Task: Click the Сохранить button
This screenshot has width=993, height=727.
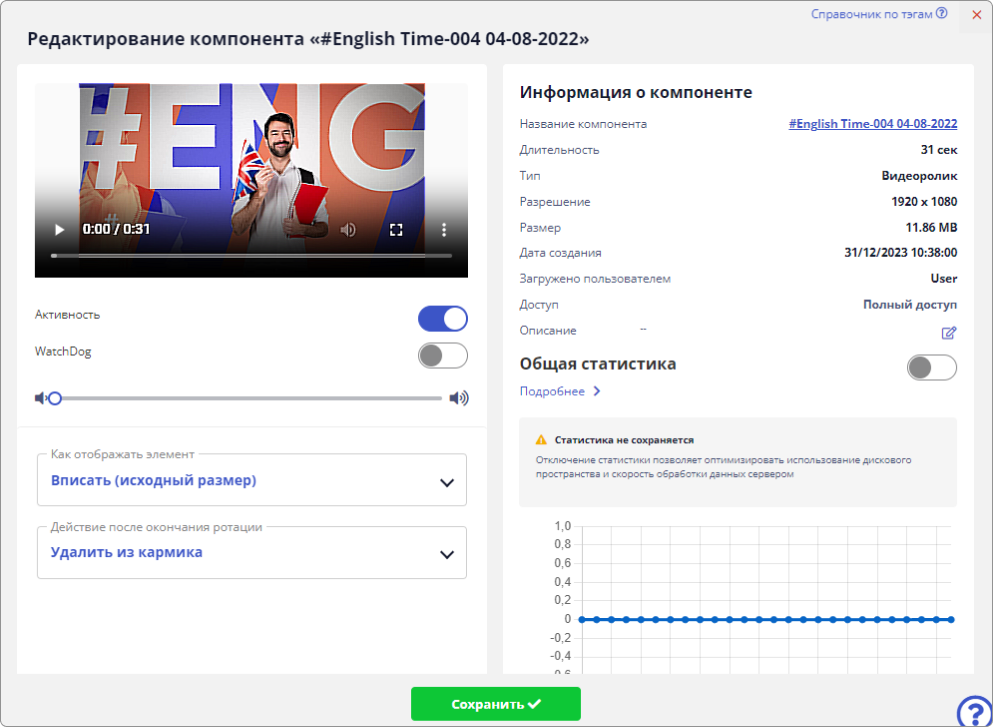Action: (495, 704)
